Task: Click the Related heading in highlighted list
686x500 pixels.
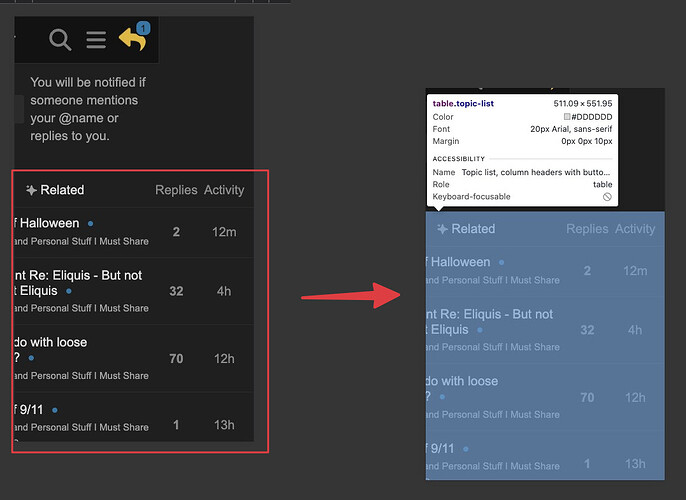Action: coord(473,229)
